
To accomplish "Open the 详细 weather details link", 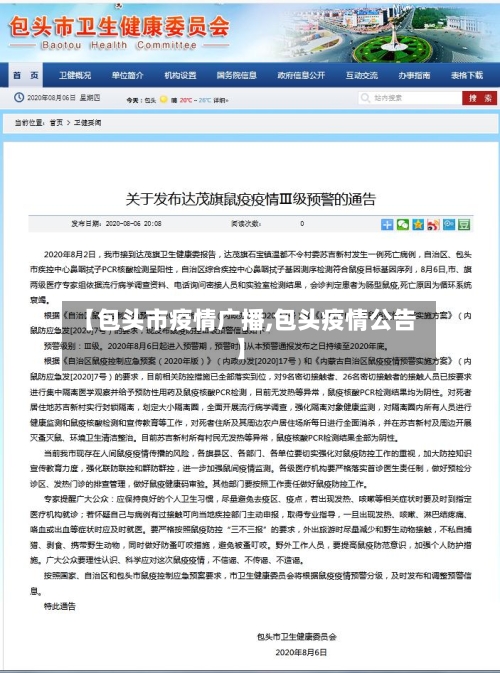I will tap(221, 100).
